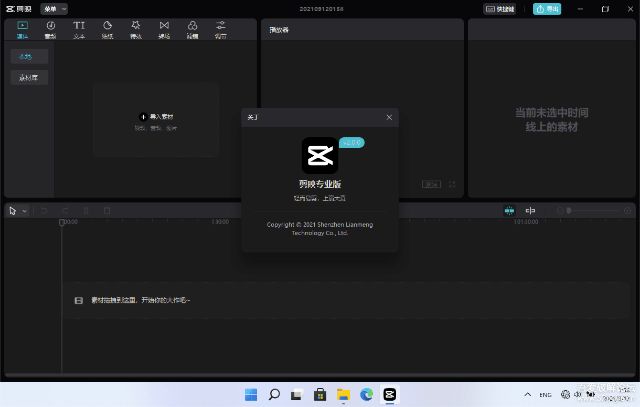Click the track icon beside drag-material hint

click(79, 300)
